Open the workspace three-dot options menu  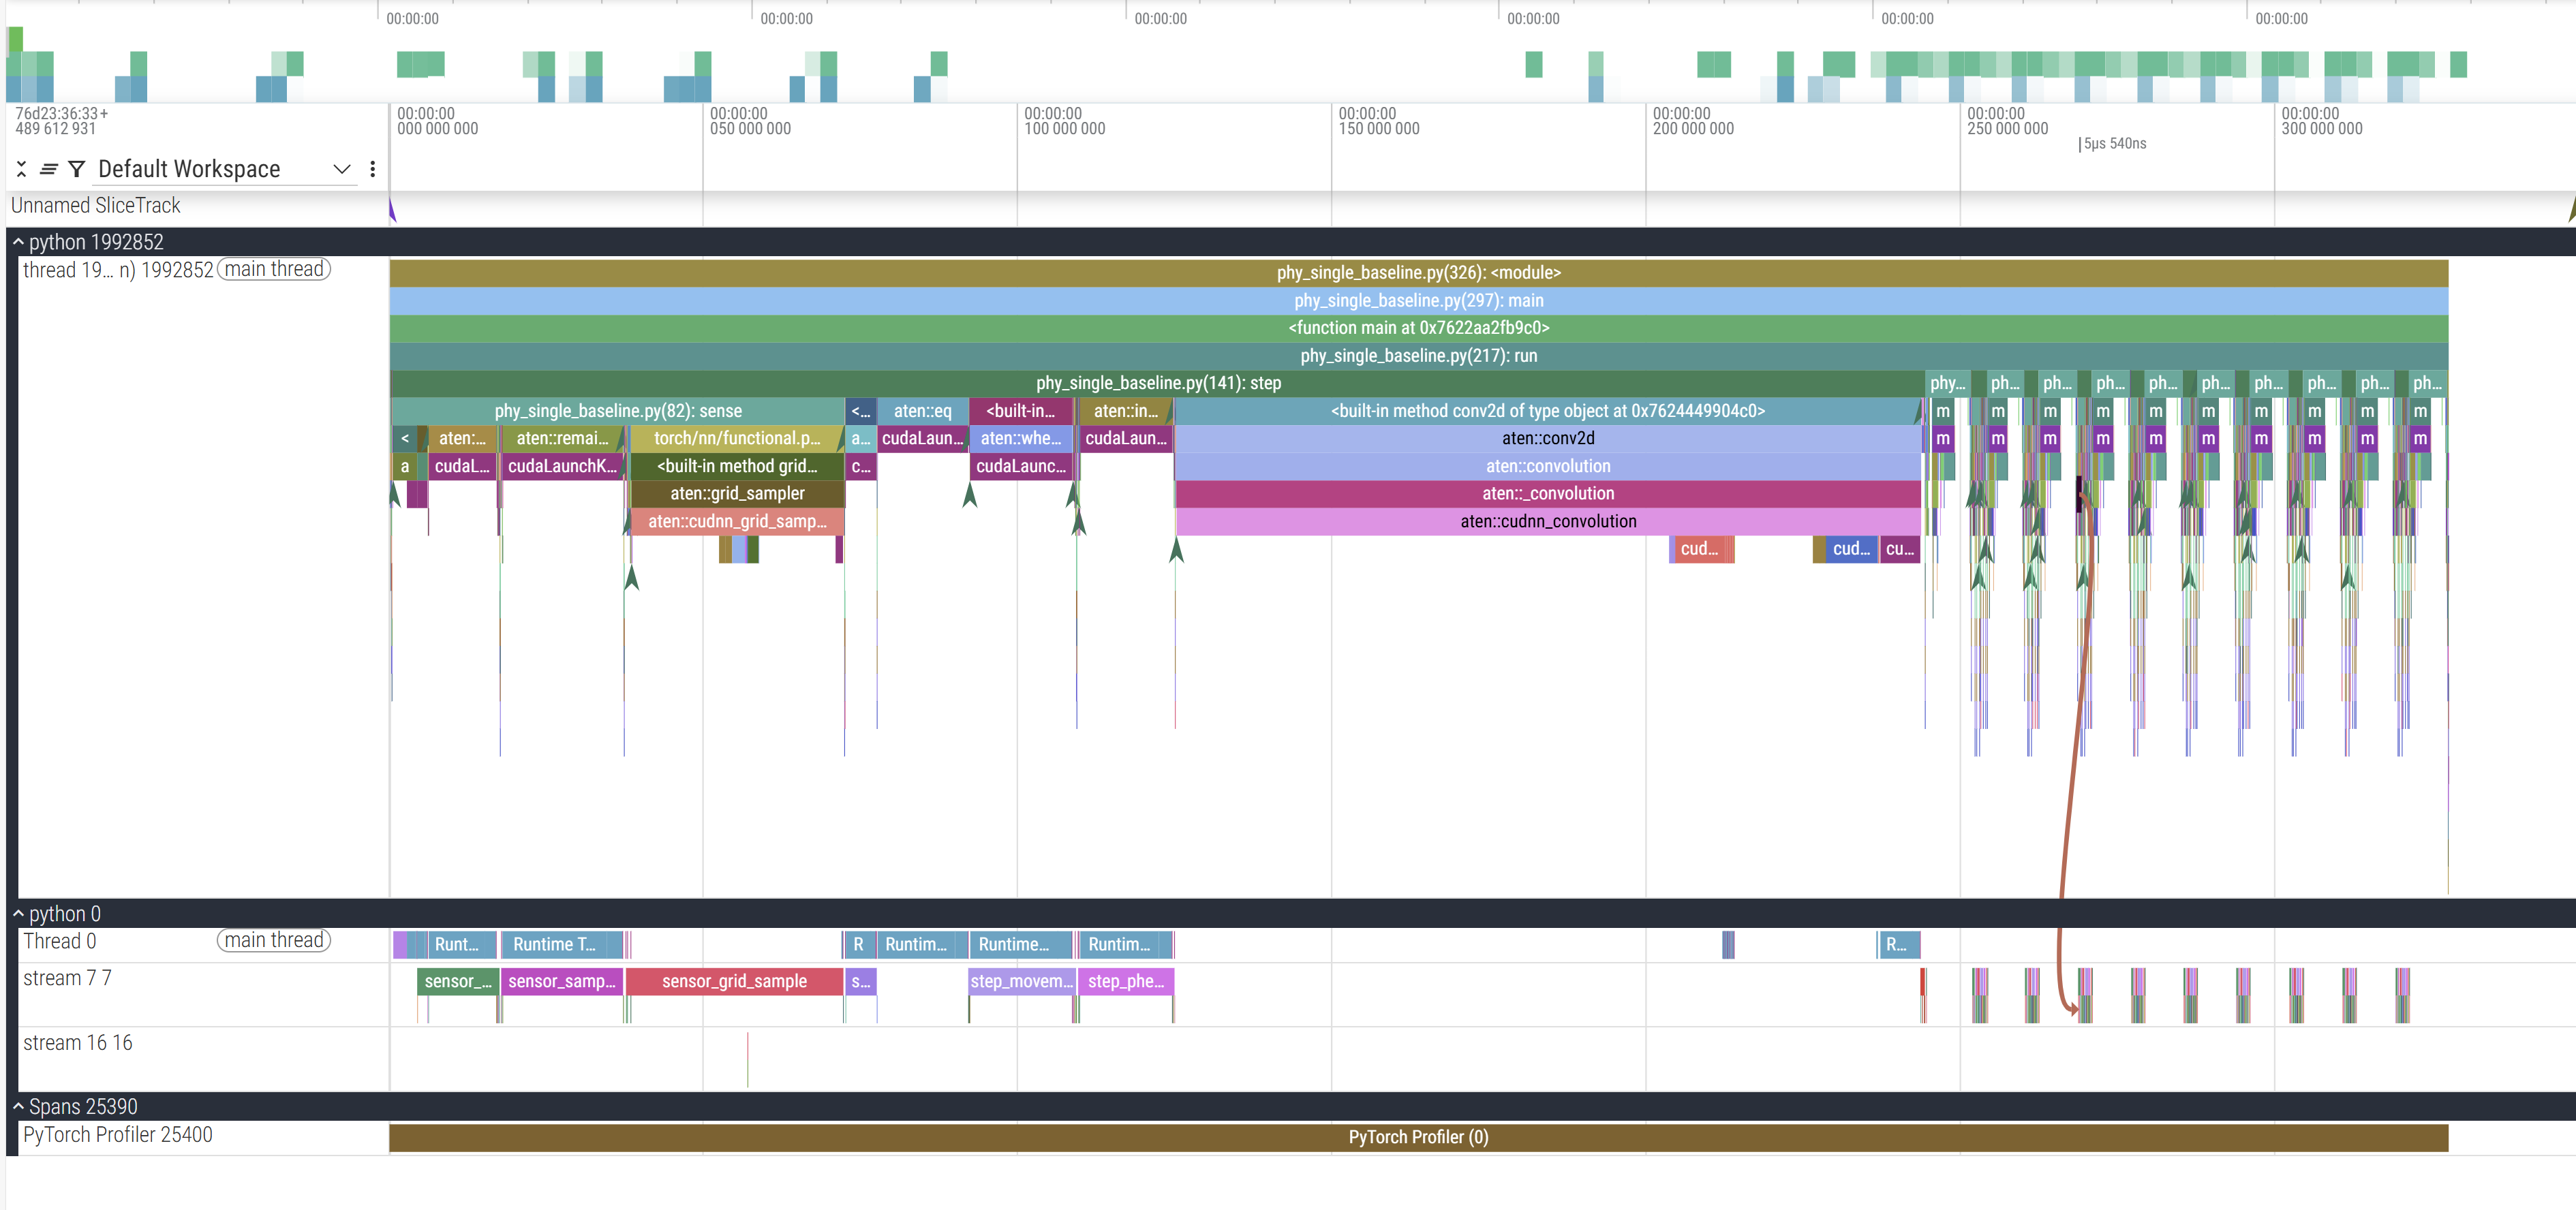coord(373,169)
